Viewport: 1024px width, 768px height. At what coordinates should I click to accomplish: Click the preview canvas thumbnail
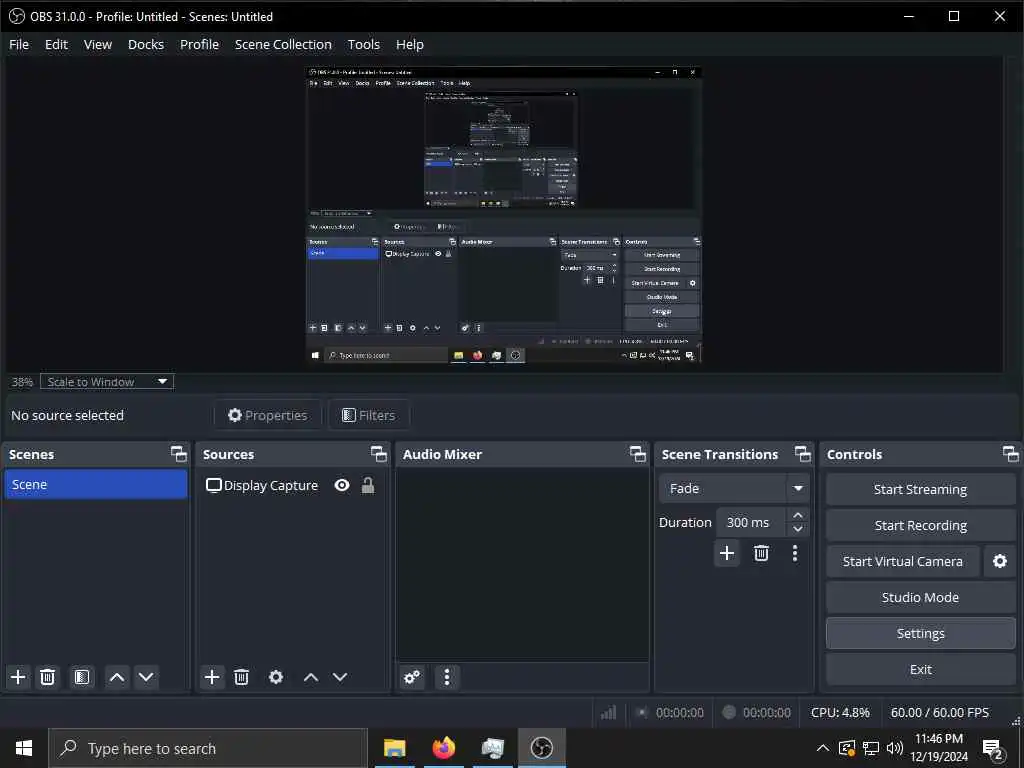point(504,214)
